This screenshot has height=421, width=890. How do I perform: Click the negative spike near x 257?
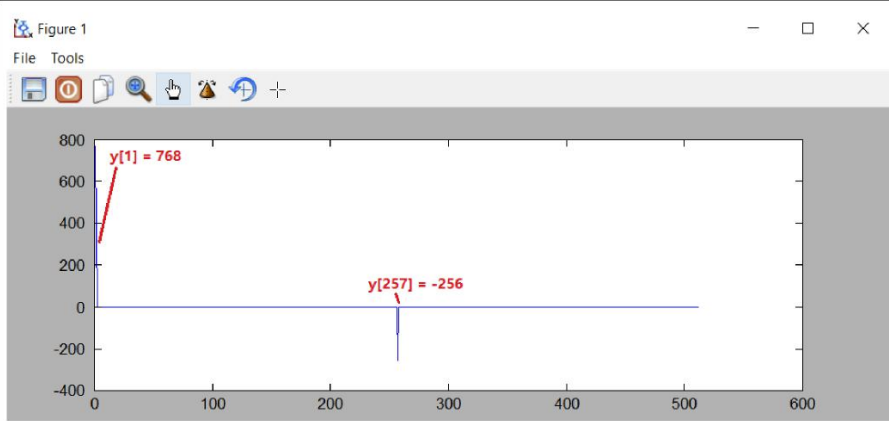[x=397, y=334]
